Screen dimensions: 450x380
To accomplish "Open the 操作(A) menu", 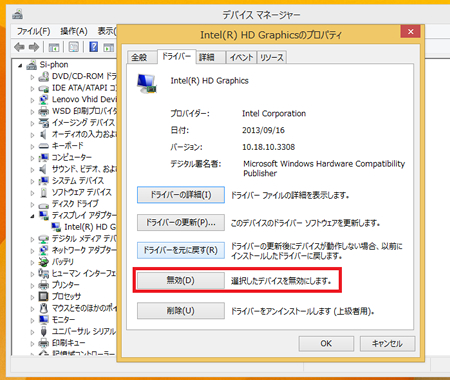I will click(74, 31).
